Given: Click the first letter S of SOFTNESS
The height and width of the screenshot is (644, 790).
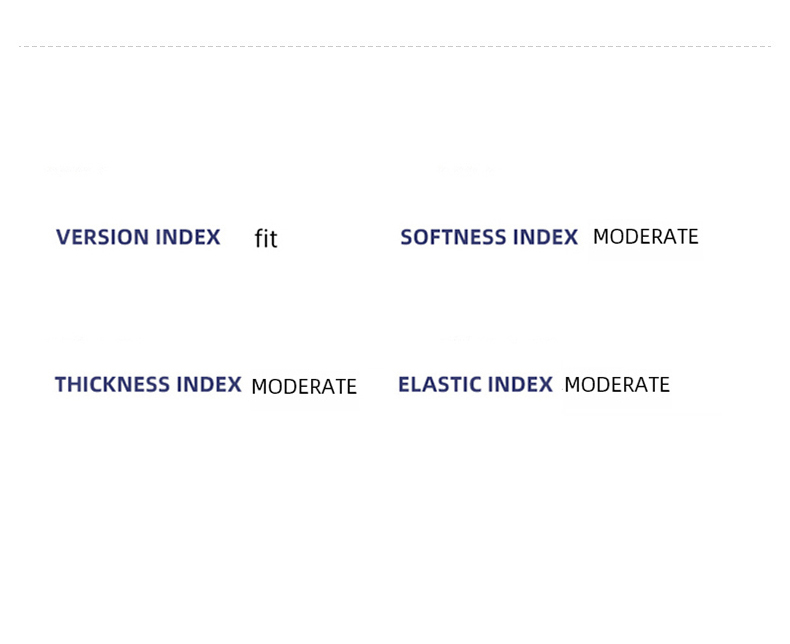Looking at the screenshot, I should click(407, 238).
